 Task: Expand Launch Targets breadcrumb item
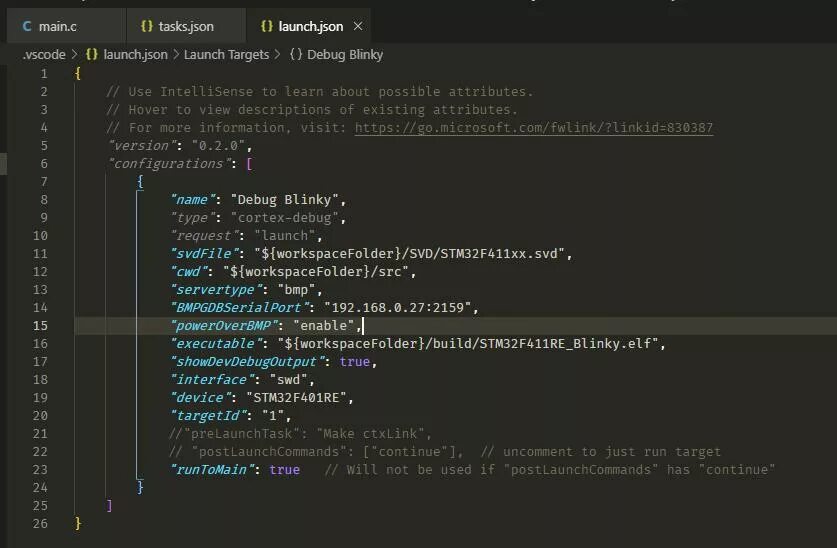coord(226,54)
